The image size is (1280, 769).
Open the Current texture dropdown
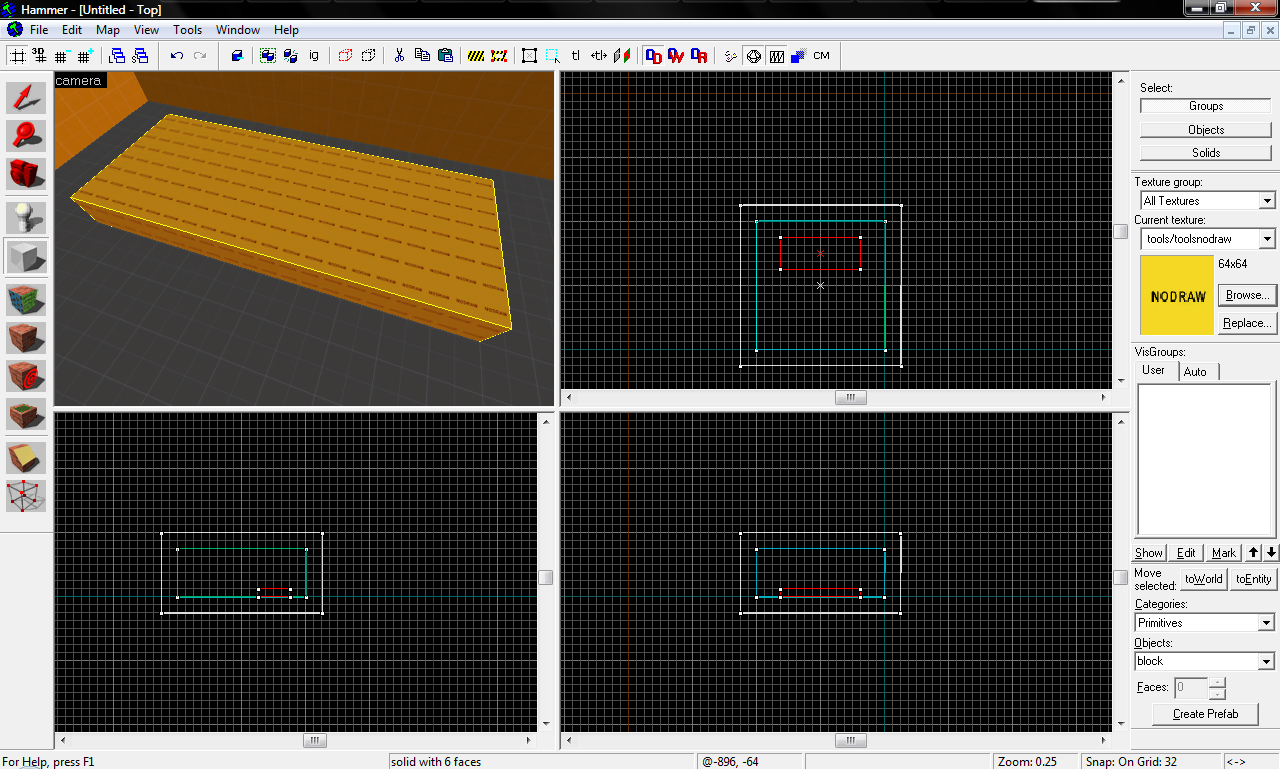[x=1267, y=239]
